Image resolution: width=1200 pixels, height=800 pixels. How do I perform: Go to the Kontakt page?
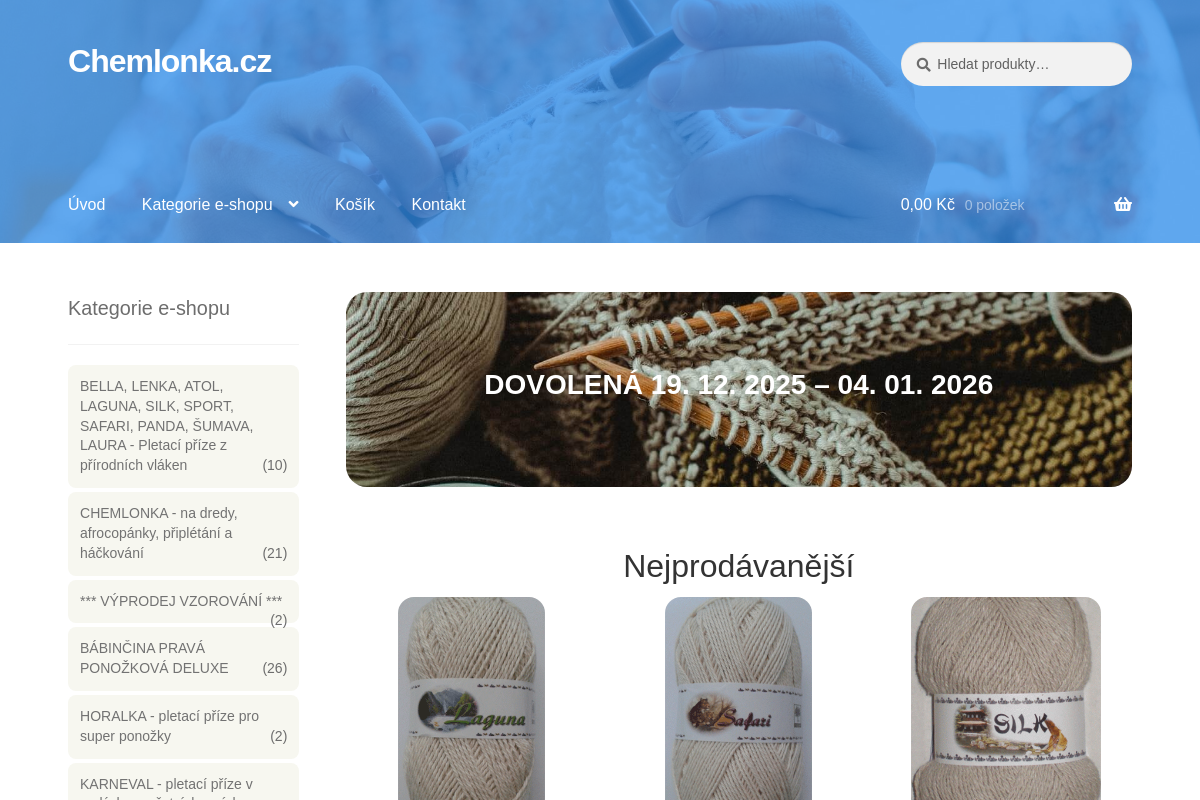click(438, 204)
